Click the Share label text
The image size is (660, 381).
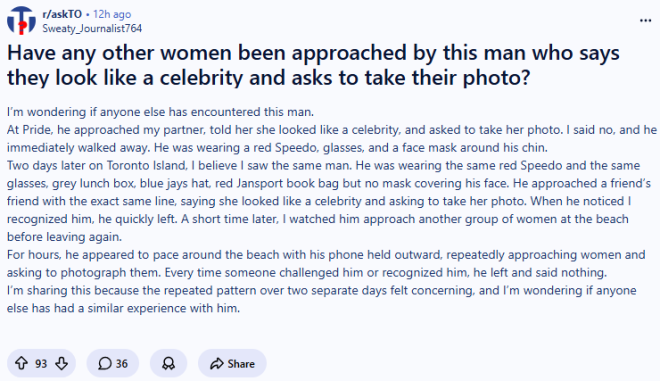pyautogui.click(x=241, y=363)
